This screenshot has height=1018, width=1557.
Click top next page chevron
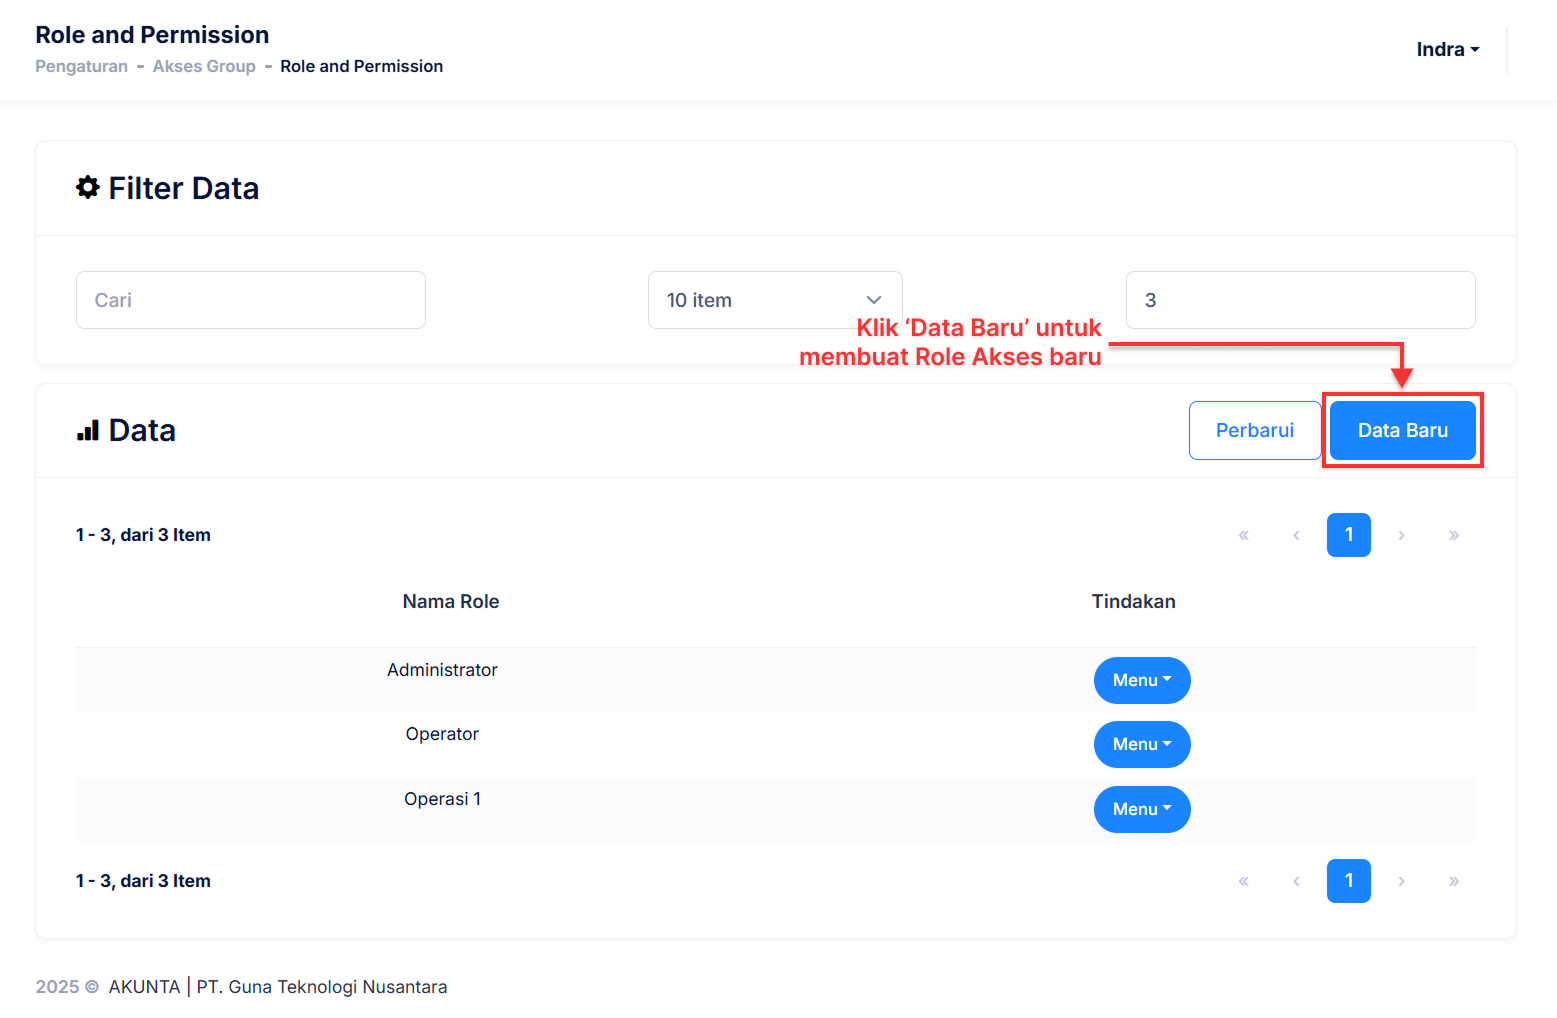pyautogui.click(x=1401, y=536)
